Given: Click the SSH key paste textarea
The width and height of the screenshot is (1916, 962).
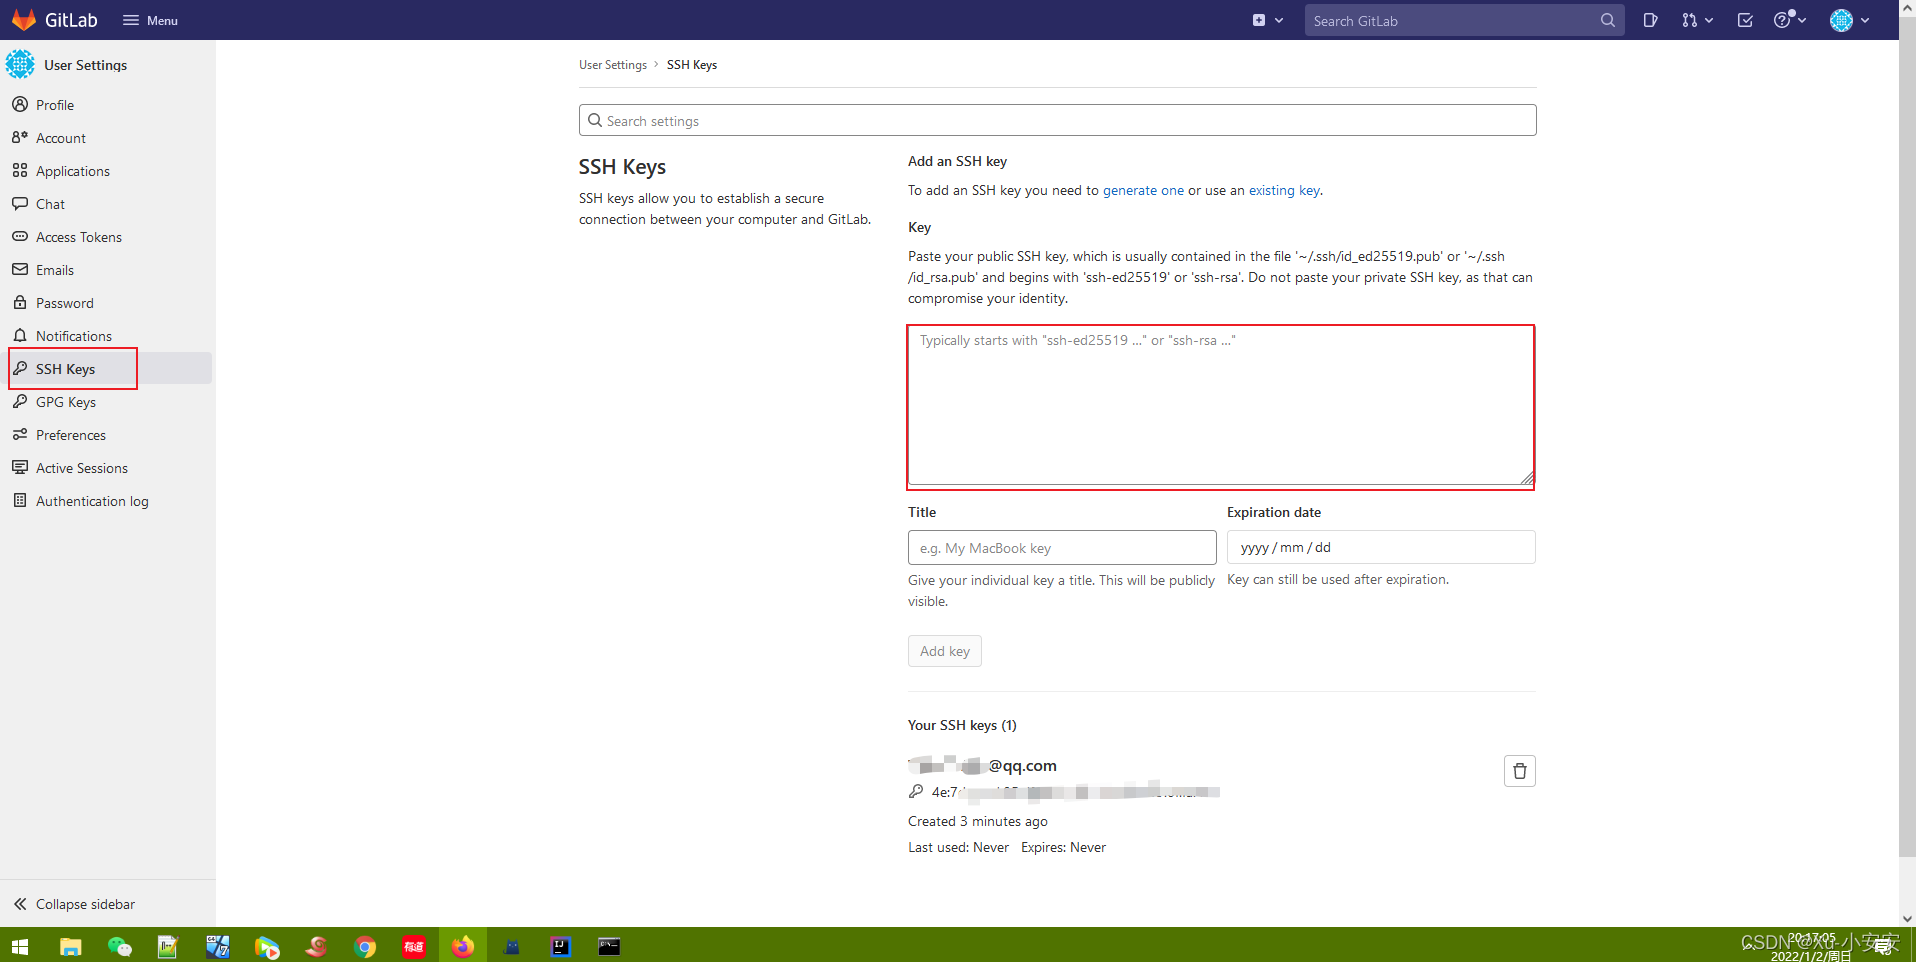Looking at the screenshot, I should pos(1220,405).
